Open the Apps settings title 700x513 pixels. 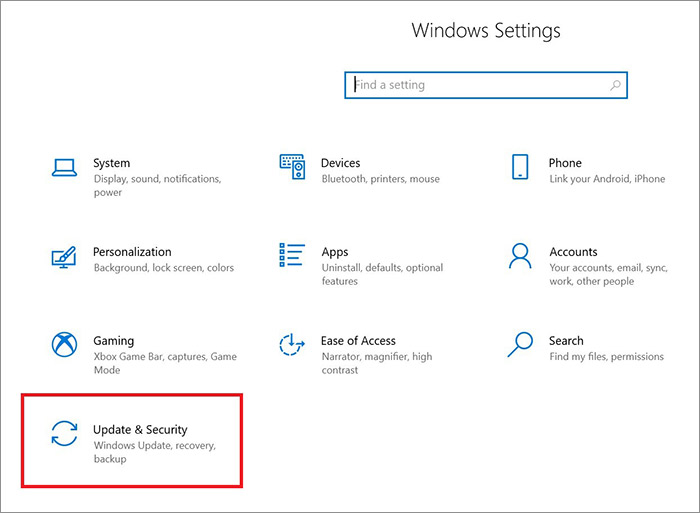click(x=335, y=252)
